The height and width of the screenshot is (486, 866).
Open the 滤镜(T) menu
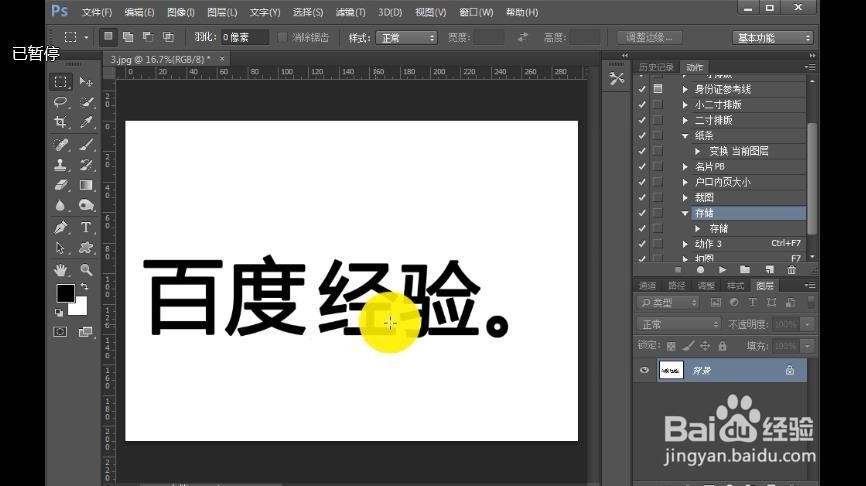(x=350, y=12)
